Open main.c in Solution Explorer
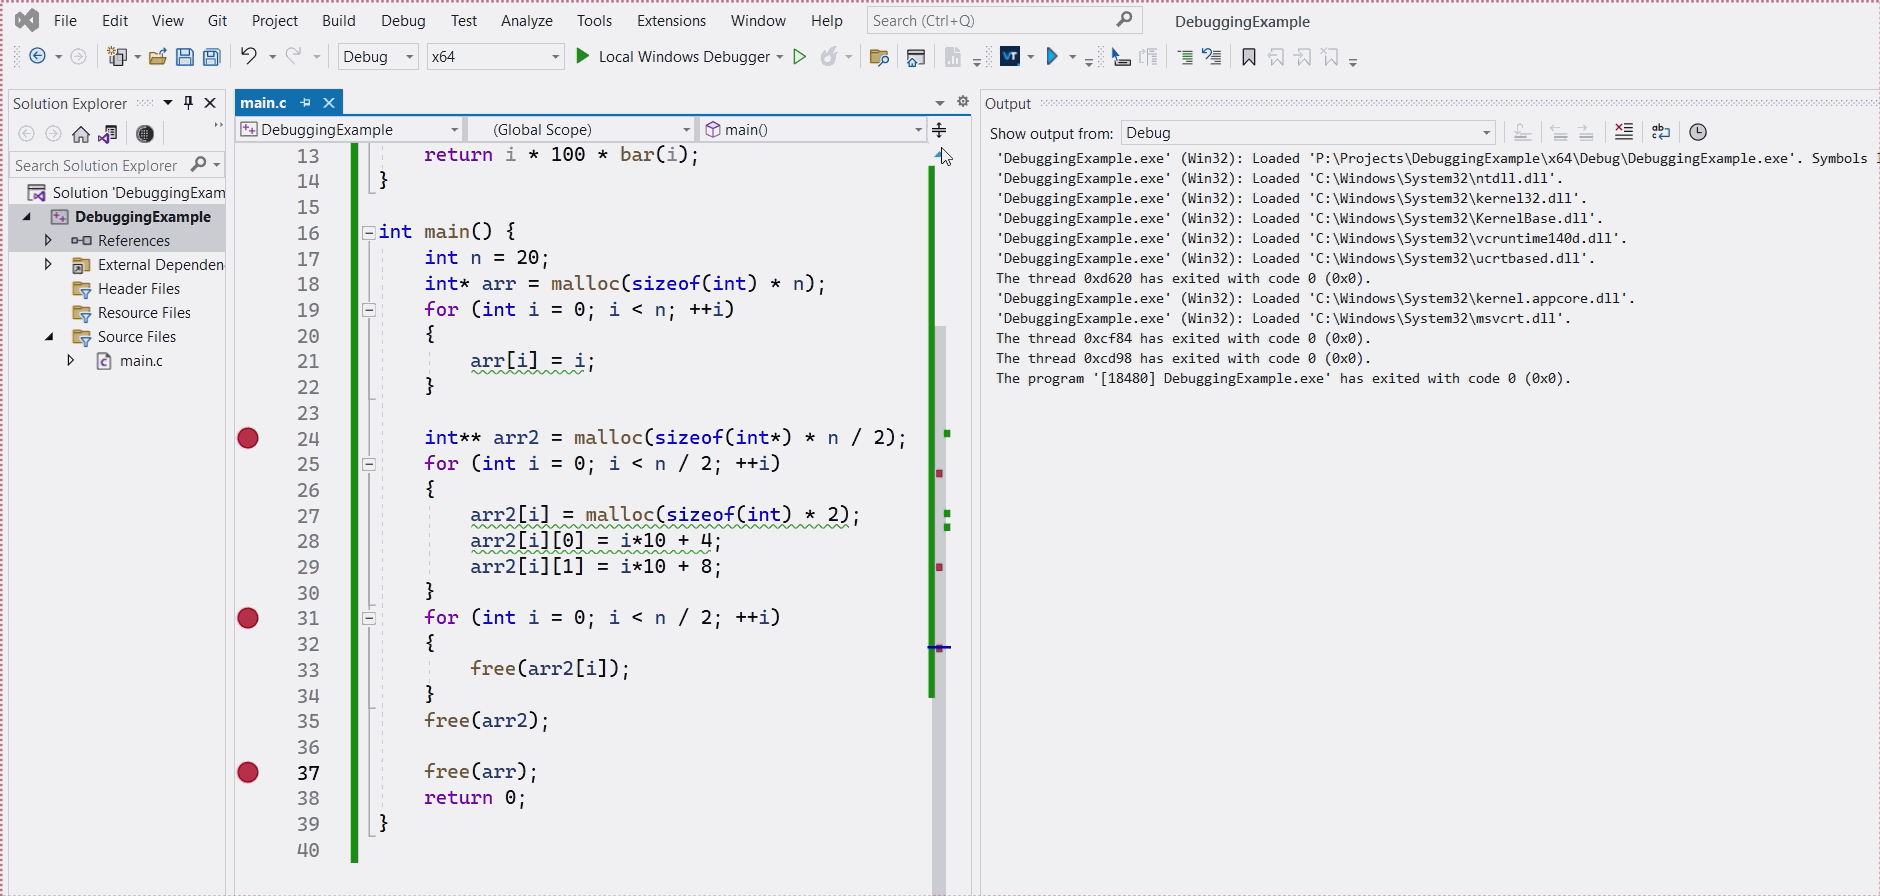The width and height of the screenshot is (1880, 896). click(x=140, y=361)
